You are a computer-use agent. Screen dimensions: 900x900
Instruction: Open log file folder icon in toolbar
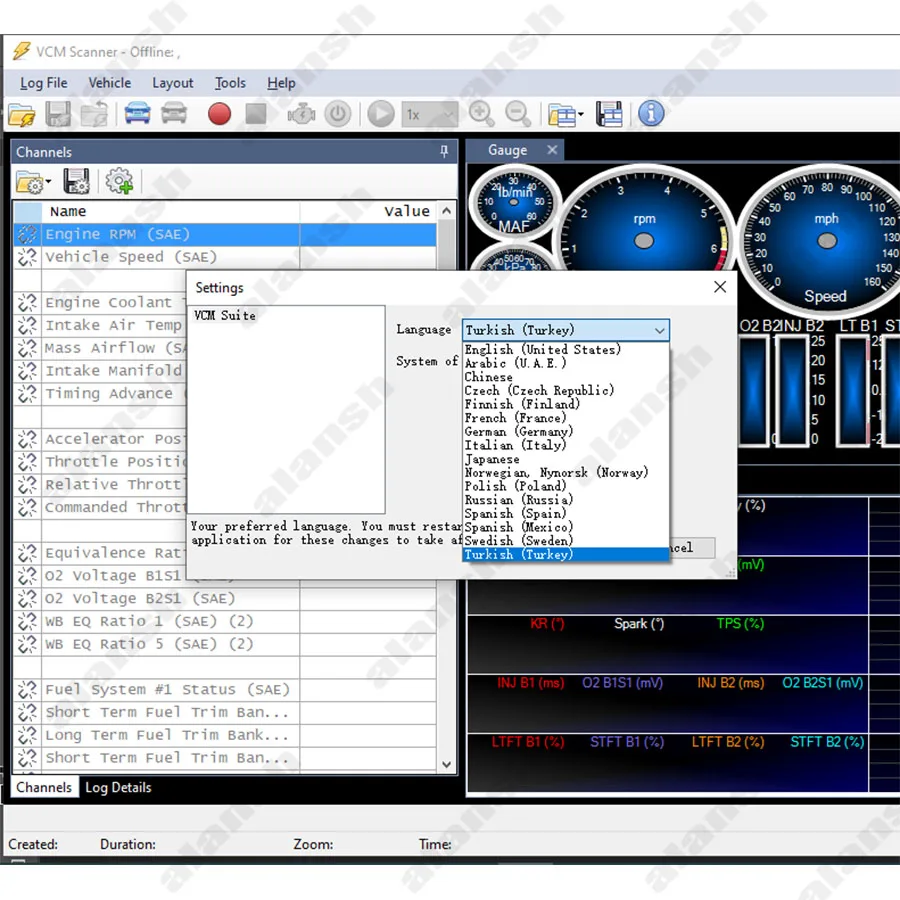[22, 114]
